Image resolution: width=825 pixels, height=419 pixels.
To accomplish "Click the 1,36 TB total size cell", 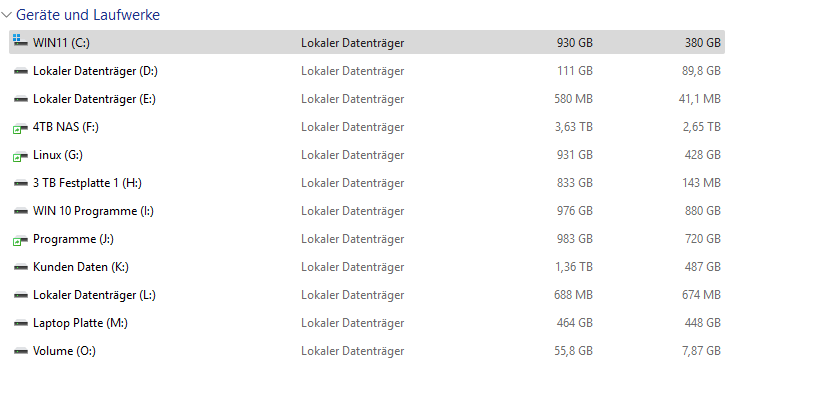I will pos(574,267).
